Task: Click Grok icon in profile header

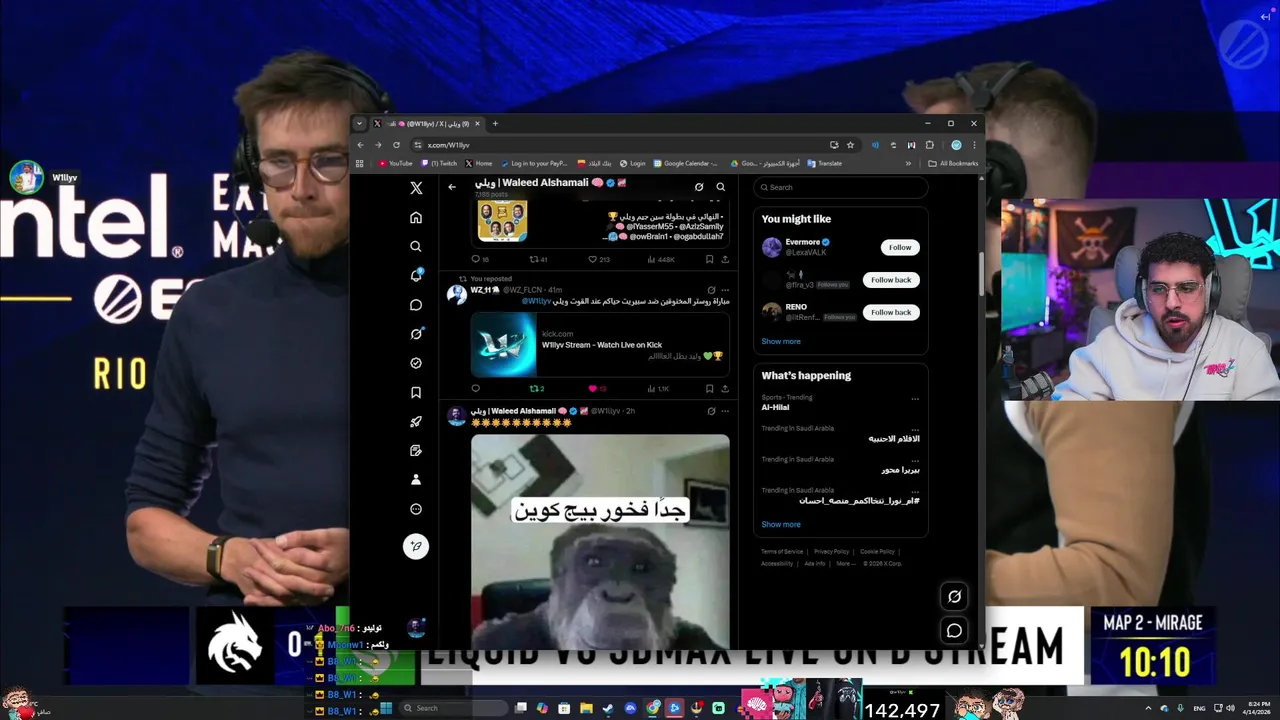Action: pos(699,187)
